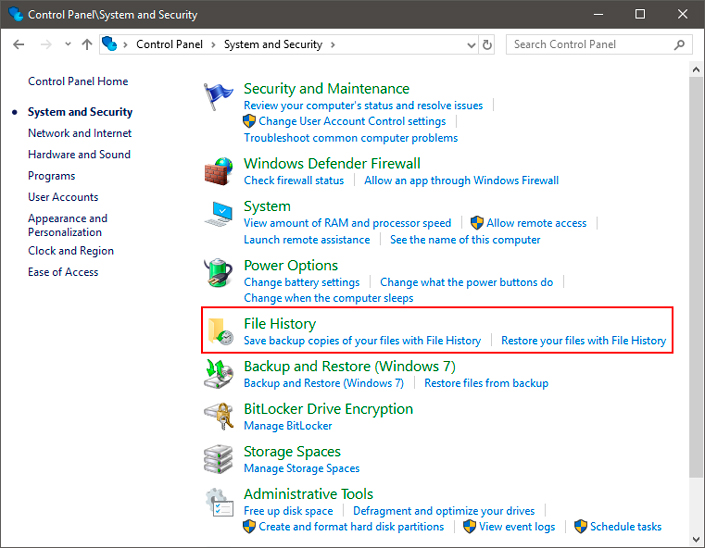Viewport: 705px width, 548px height.
Task: Select System and Security in sidebar
Action: tap(80, 112)
